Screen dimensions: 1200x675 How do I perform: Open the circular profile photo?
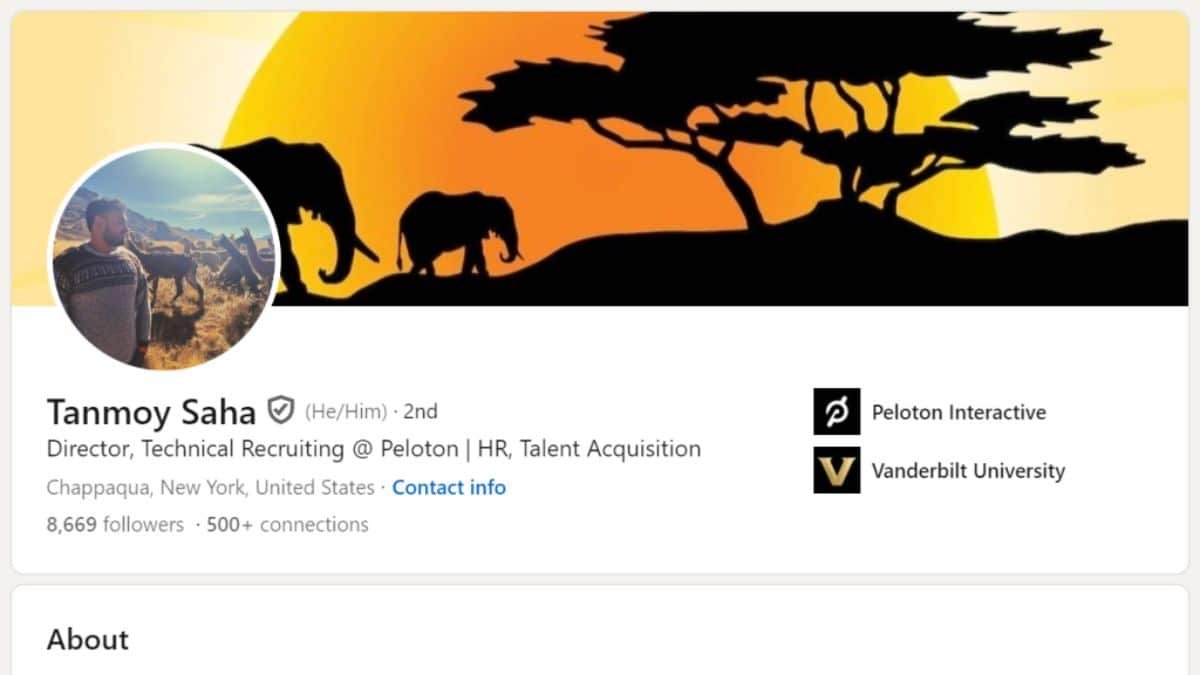pos(163,257)
